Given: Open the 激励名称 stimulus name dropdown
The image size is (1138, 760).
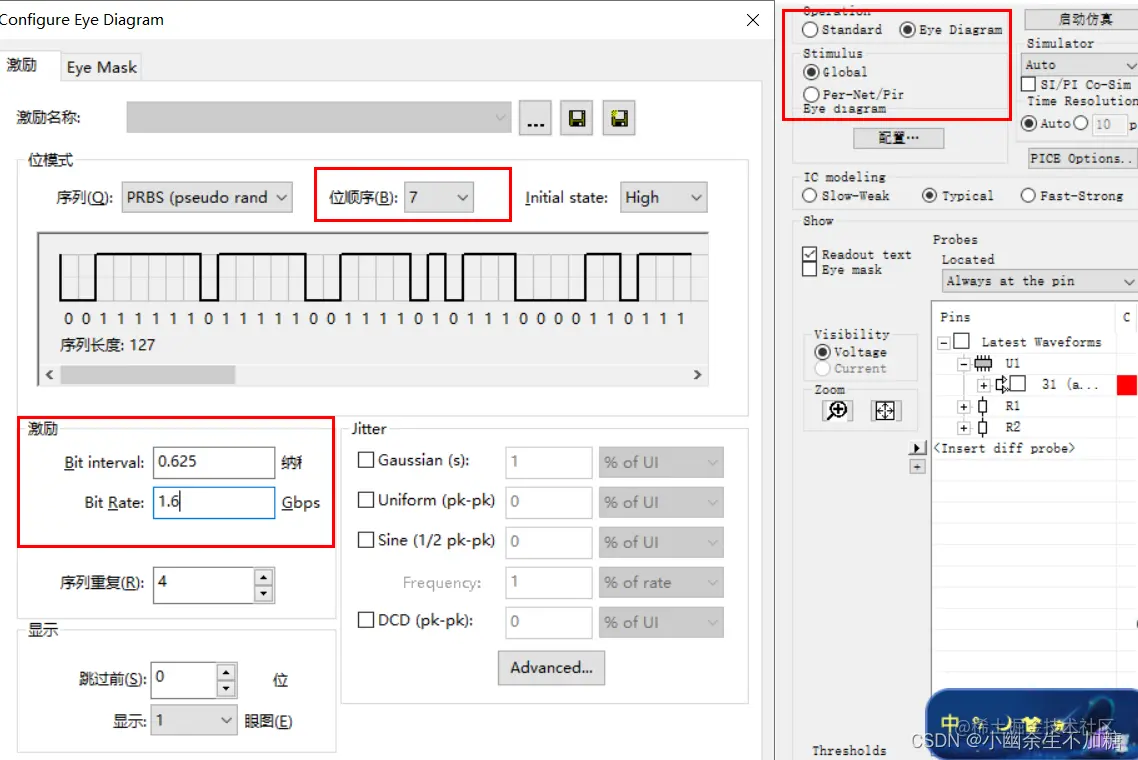Looking at the screenshot, I should coord(319,118).
